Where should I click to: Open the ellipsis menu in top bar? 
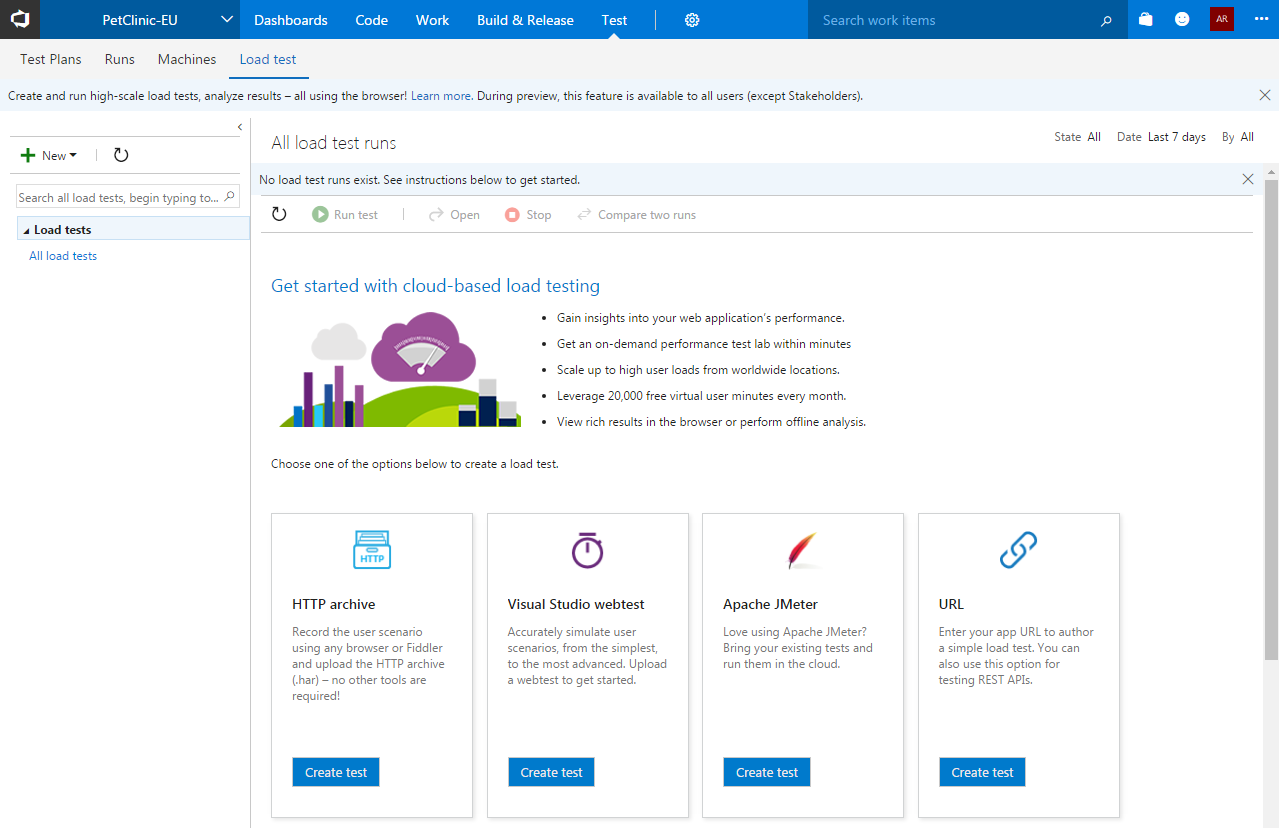1259,19
